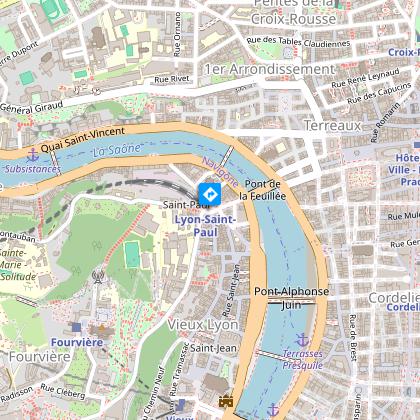The height and width of the screenshot is (420, 420).
Task: Click the Pont de la Feuillée label
Action: coord(263,190)
